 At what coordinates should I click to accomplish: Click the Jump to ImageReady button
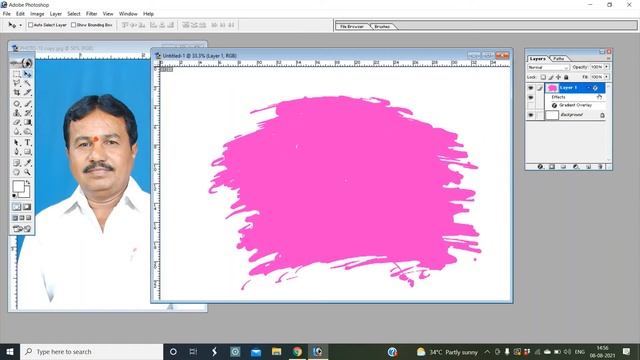(x=22, y=229)
